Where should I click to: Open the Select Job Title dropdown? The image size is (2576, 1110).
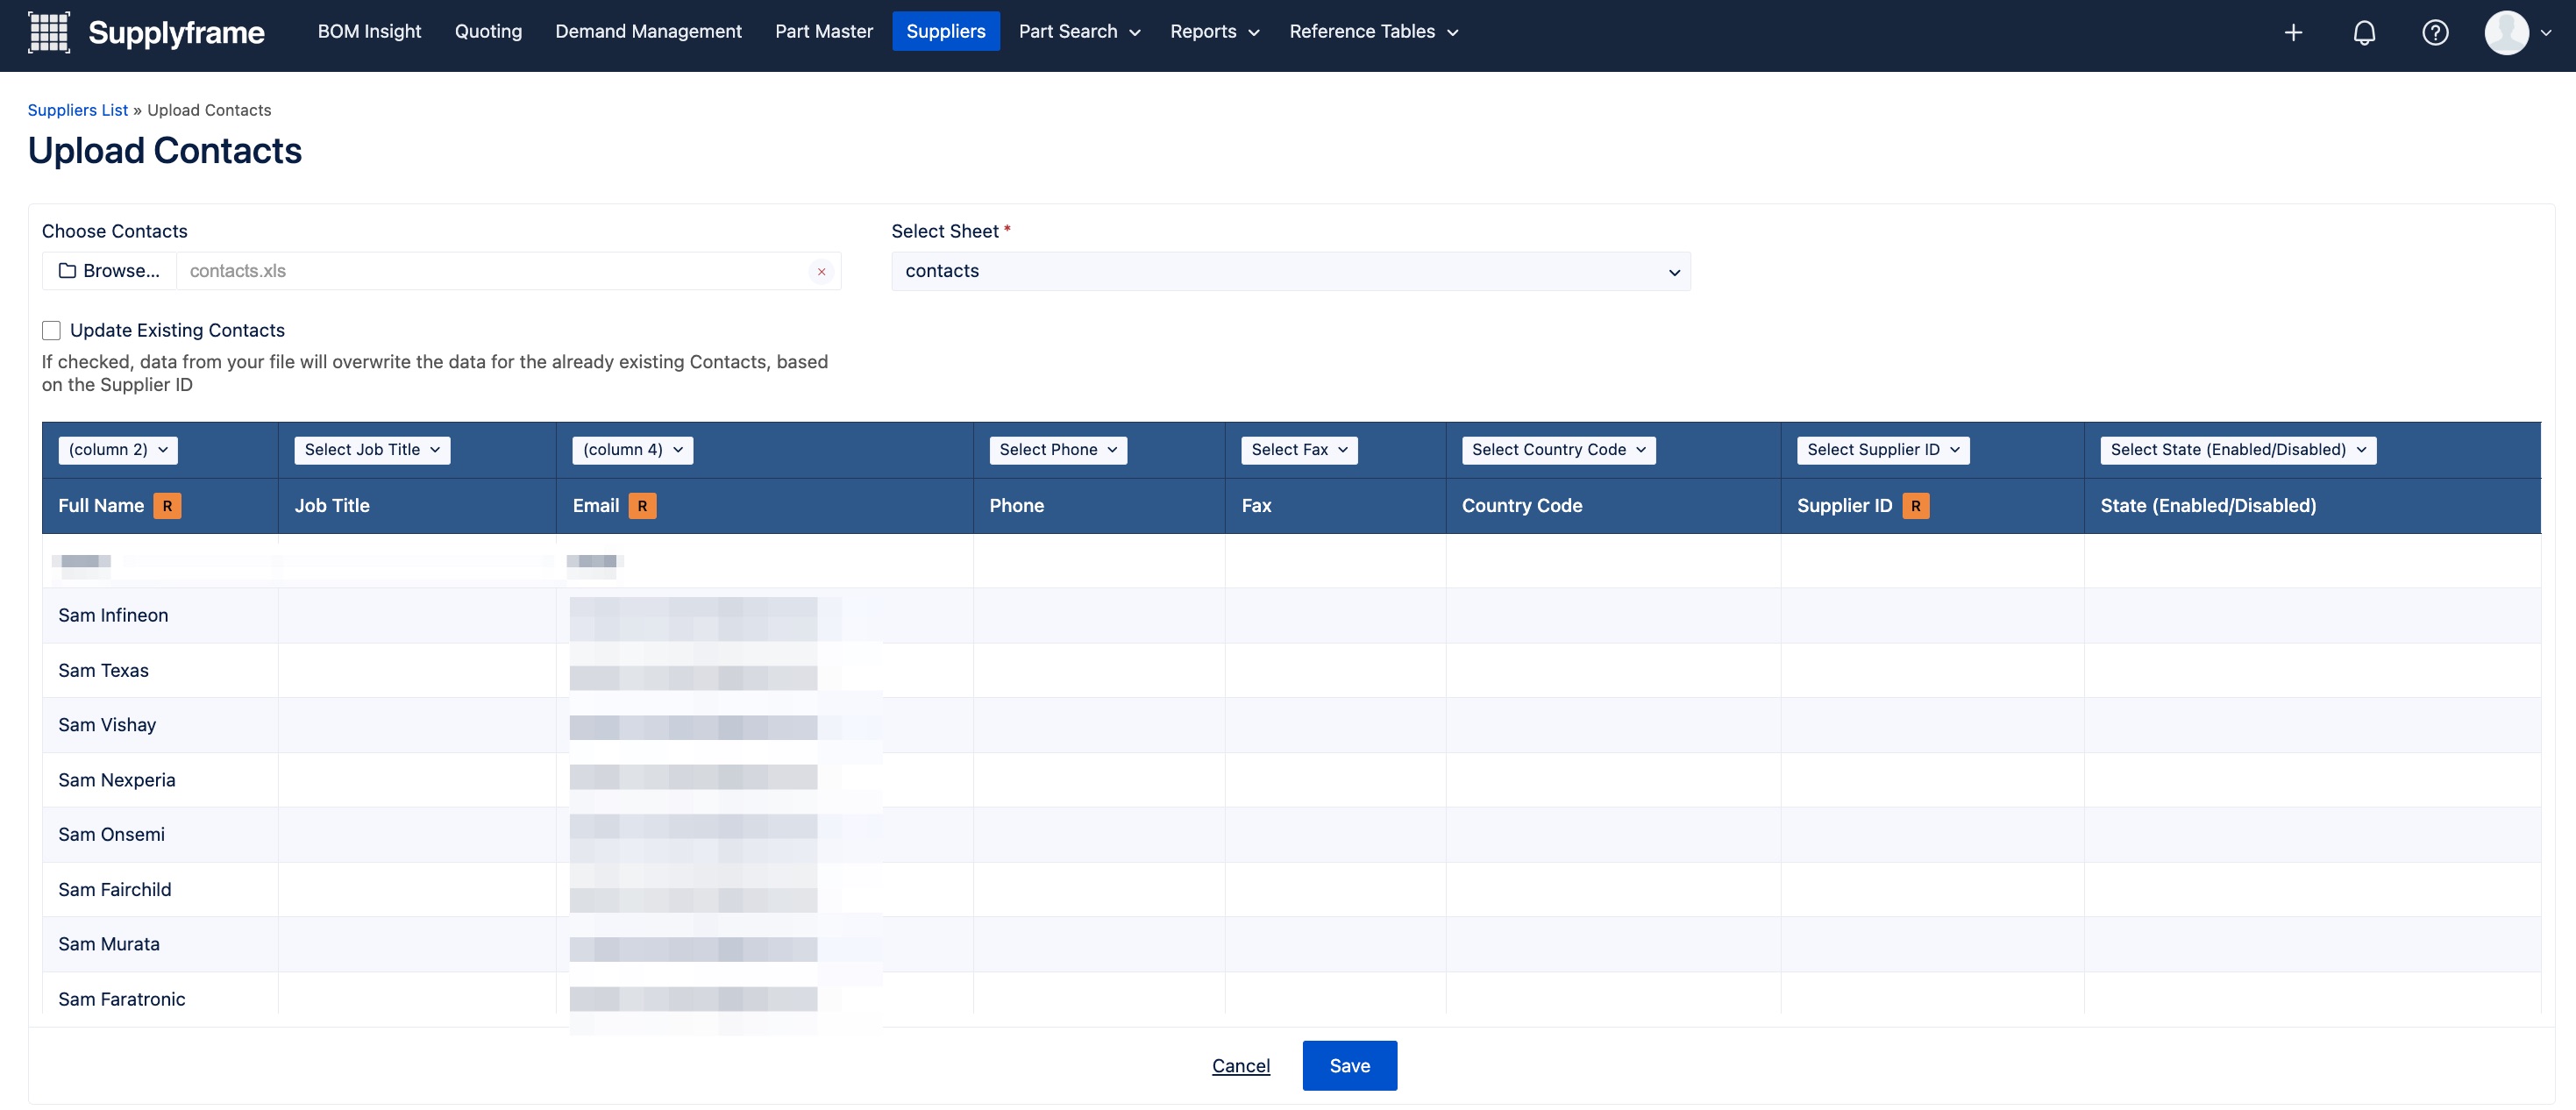[372, 450]
